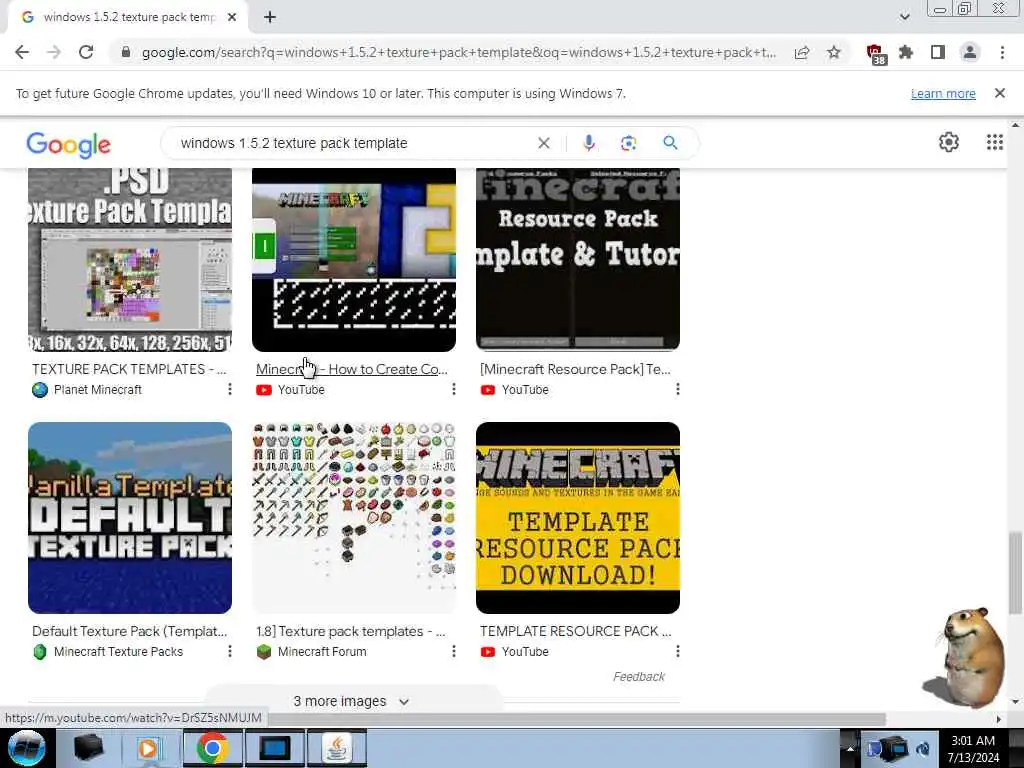The width and height of the screenshot is (1024, 768).
Task: Open [Minecraft Resource Pack] Te... result title
Action: [575, 369]
